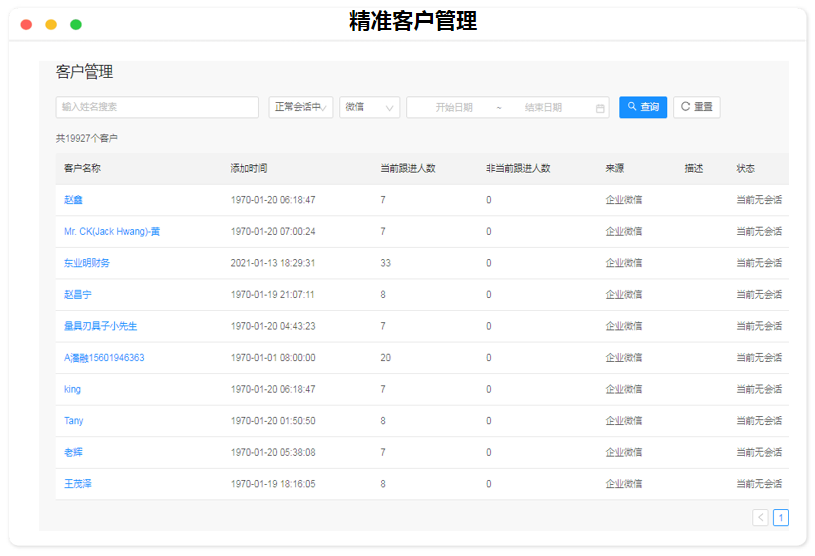Image resolution: width=815 pixels, height=556 pixels.
Task: Select the 开始日期 start date field
Action: 454,107
